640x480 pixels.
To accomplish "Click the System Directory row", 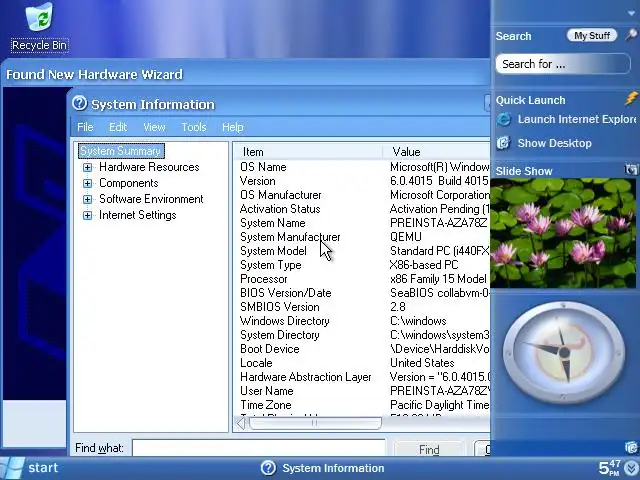I will (x=364, y=335).
